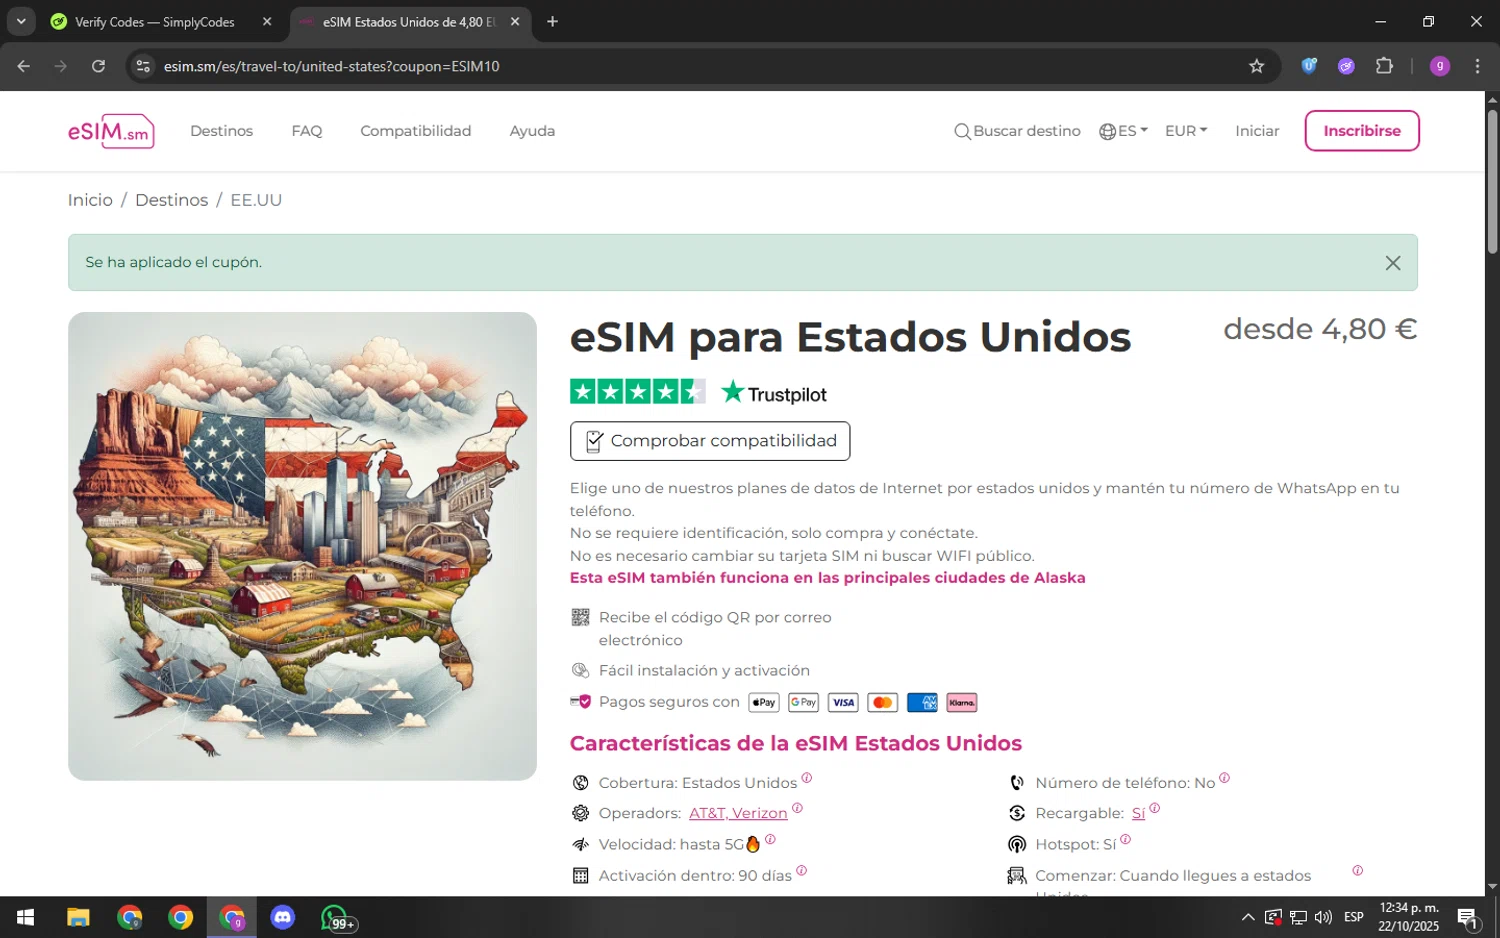This screenshot has width=1500, height=938.
Task: Show hidden system tray icons
Action: 1248,917
